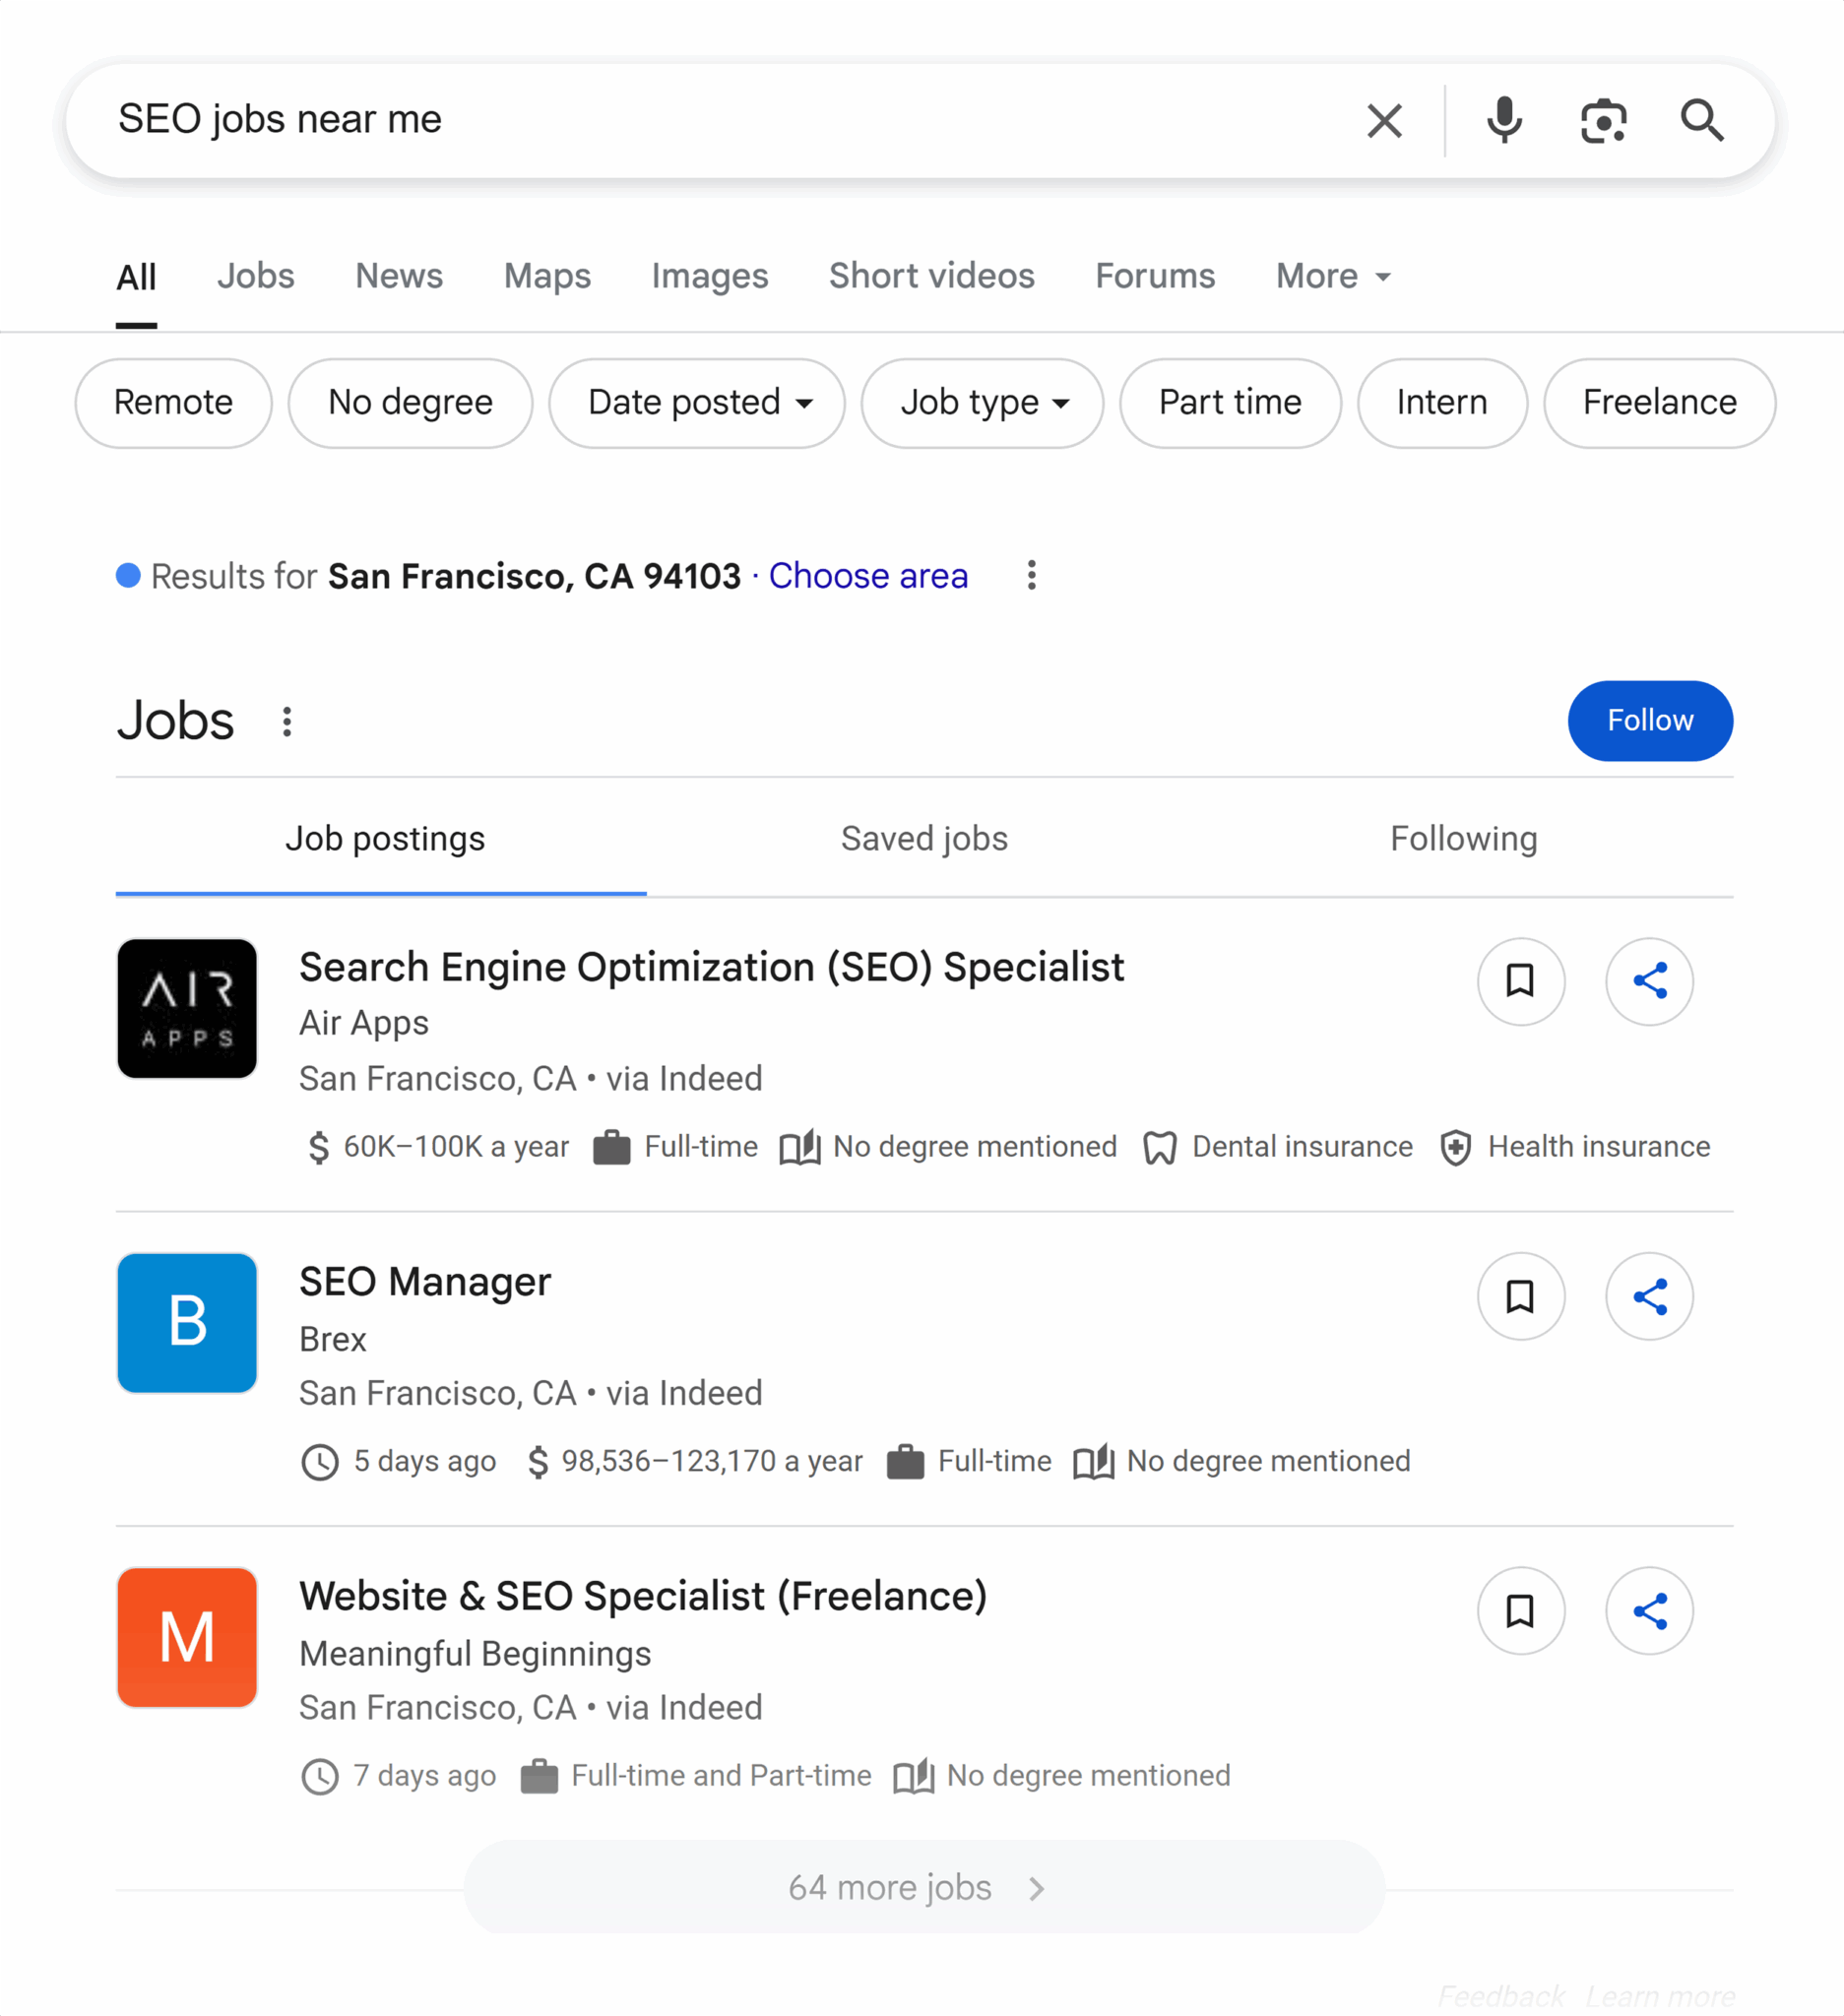Click the Air Apps company logo
This screenshot has height=2016, width=1844.
coord(186,1009)
